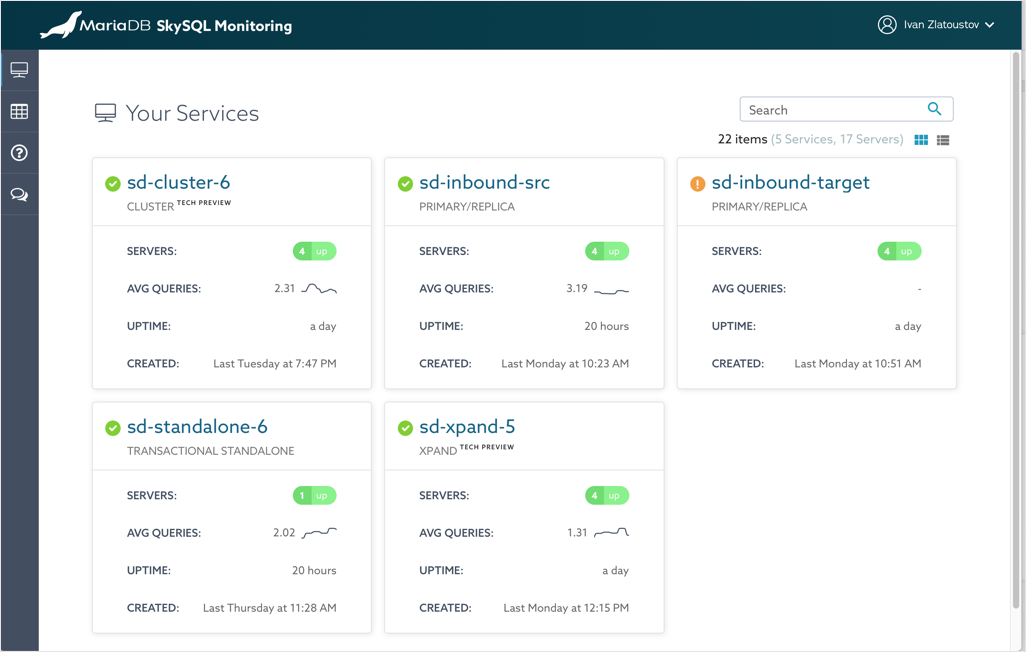The height and width of the screenshot is (652, 1026).
Task: Click the green status icon on sd-xpand-5
Action: [x=405, y=426]
